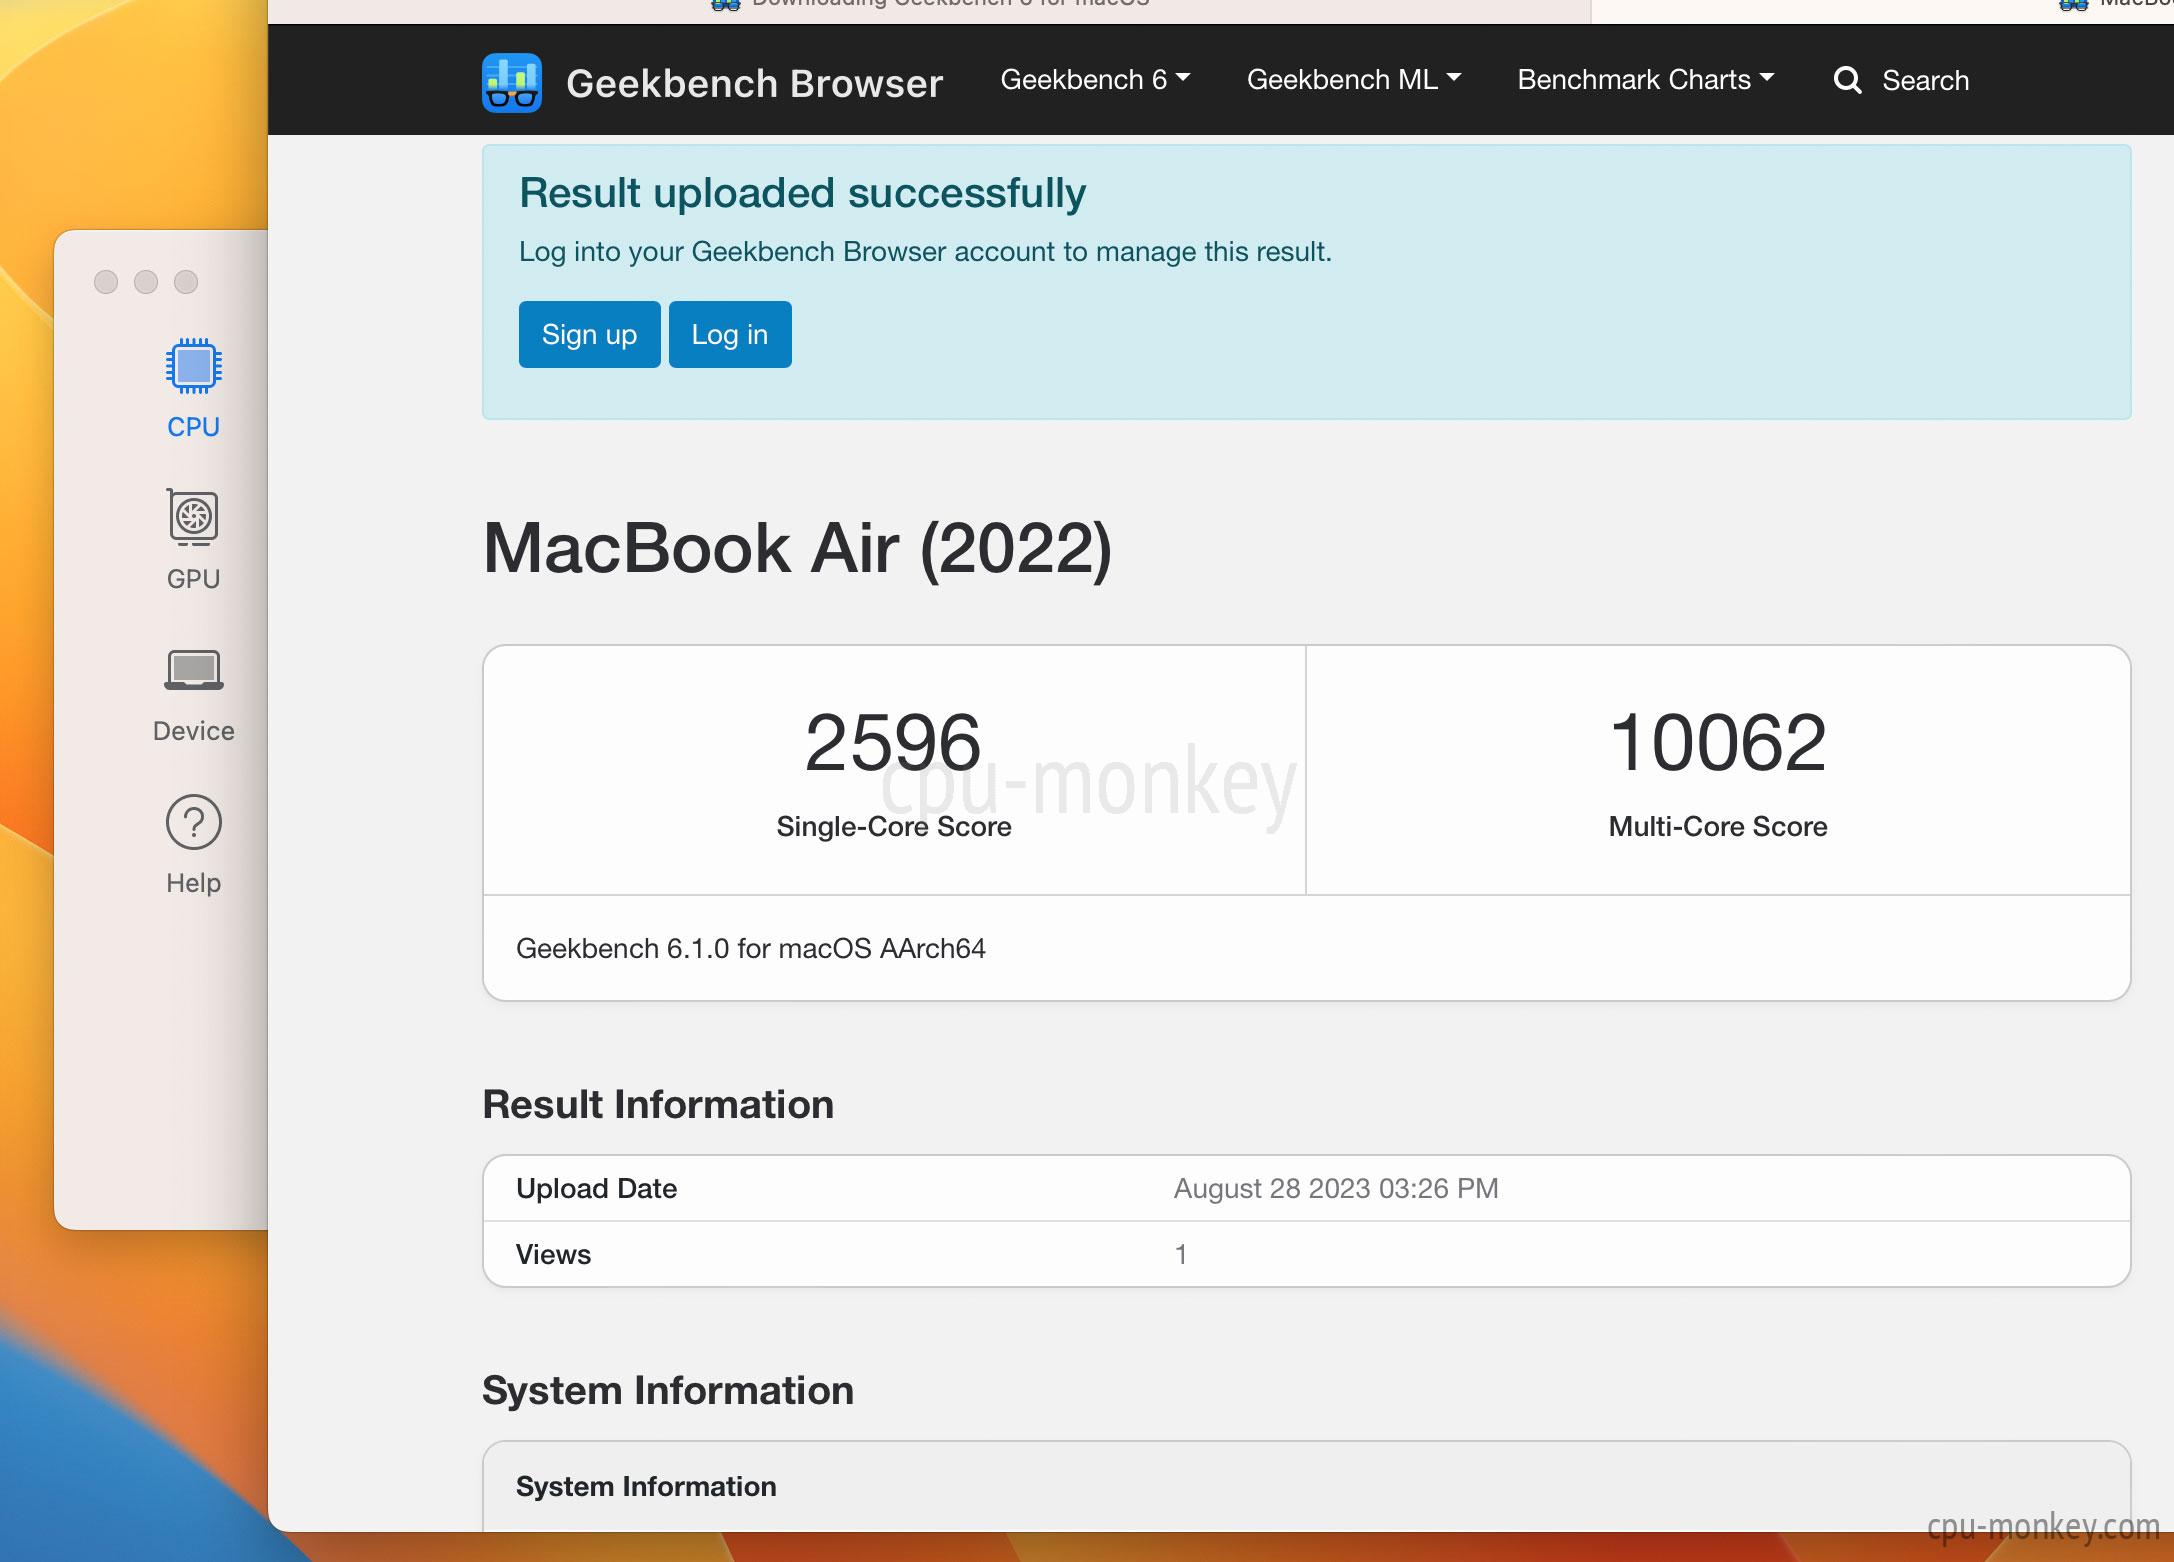Click the Single-Core Score label

point(893,826)
